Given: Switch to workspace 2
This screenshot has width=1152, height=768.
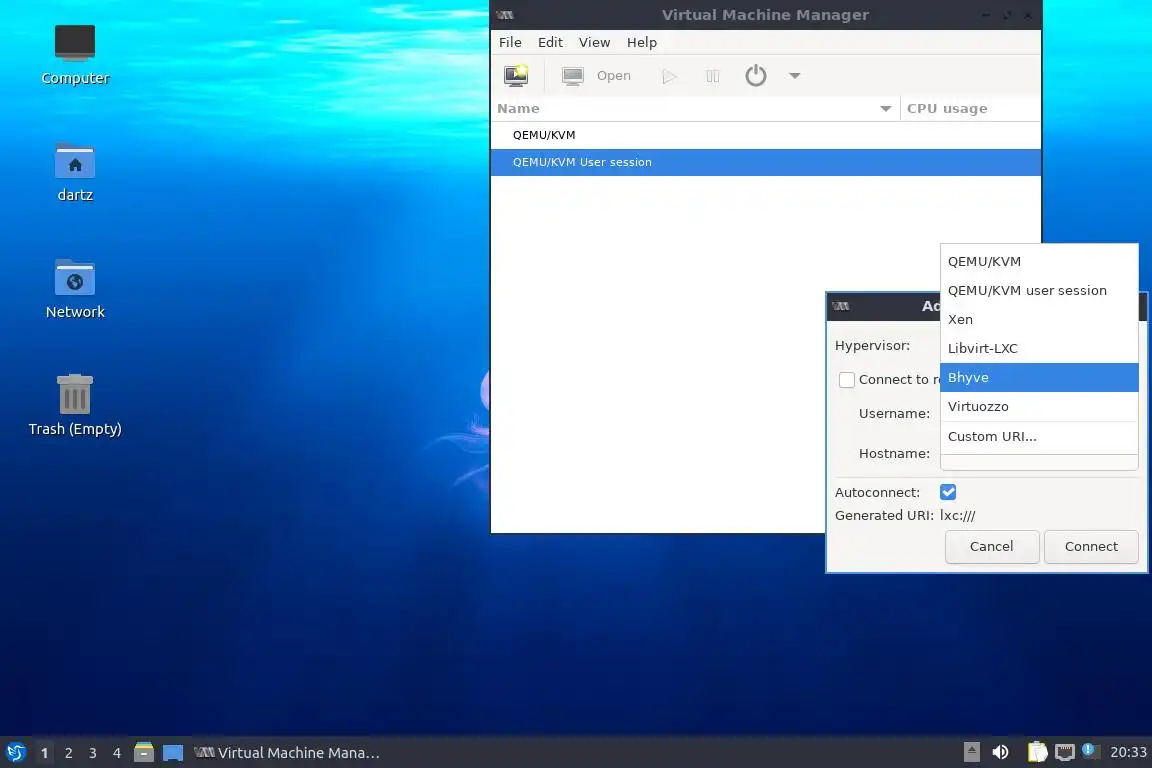Looking at the screenshot, I should 68,753.
